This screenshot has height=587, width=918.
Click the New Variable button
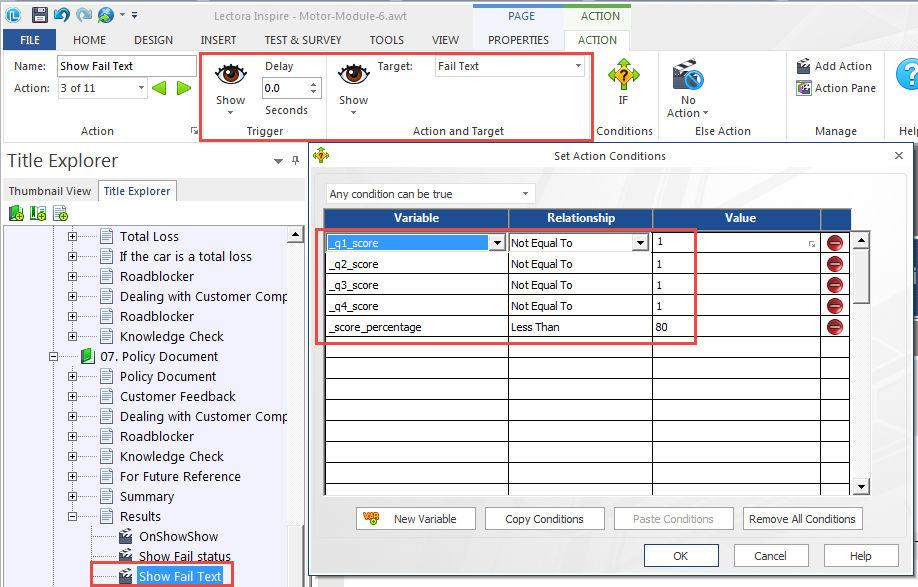tap(416, 519)
